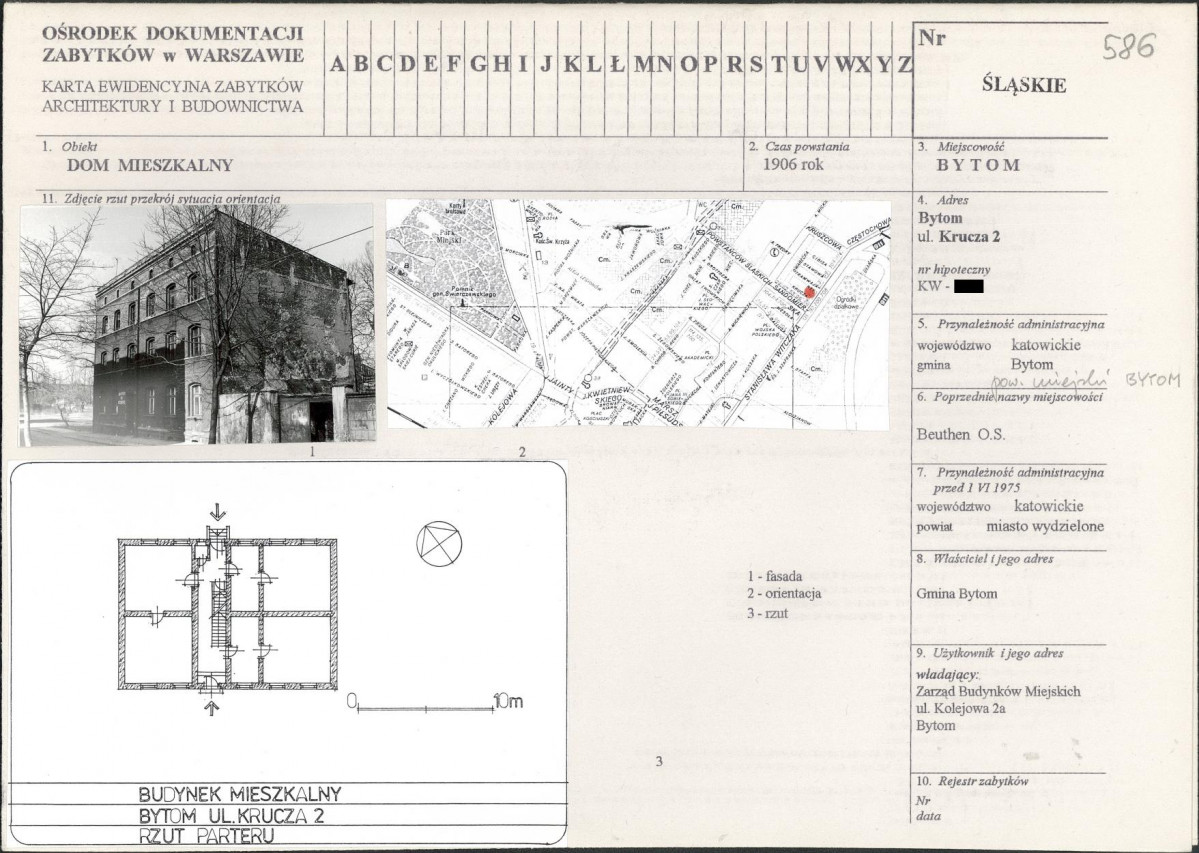Click the 0 to 10m scale bar
Screen dimensions: 1199x853
(x=434, y=702)
